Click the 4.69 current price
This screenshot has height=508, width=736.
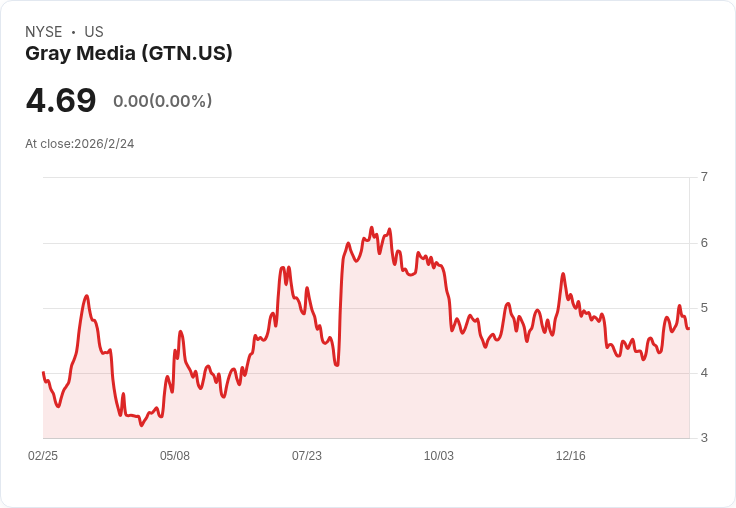coord(61,100)
